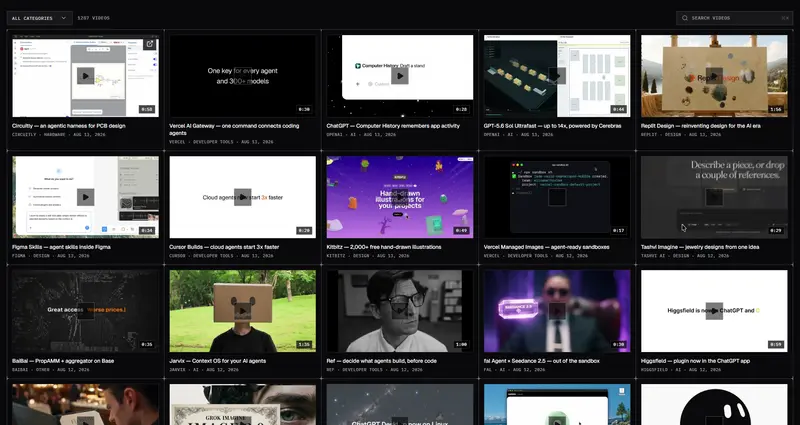Click 'BAIBAI · OTHER · AUG 12, 2026' meta line

click(51, 369)
